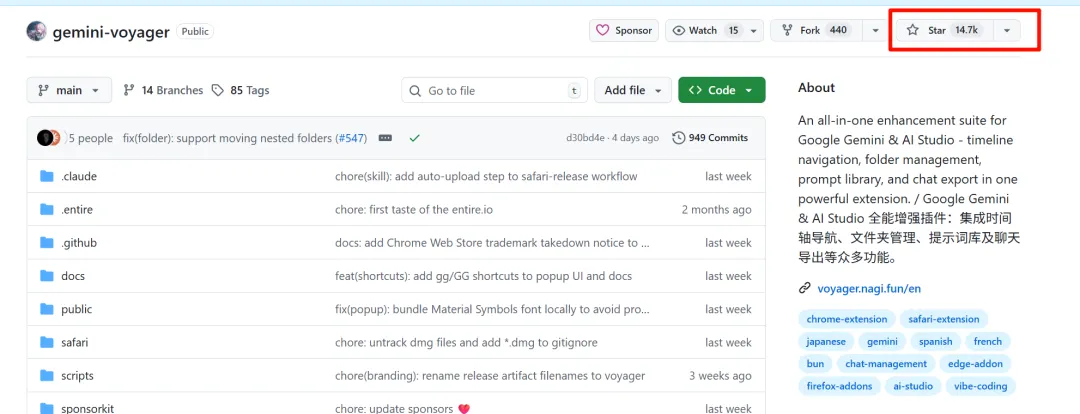Fork the repository with the Fork button
The image size is (1080, 414).
click(x=816, y=30)
